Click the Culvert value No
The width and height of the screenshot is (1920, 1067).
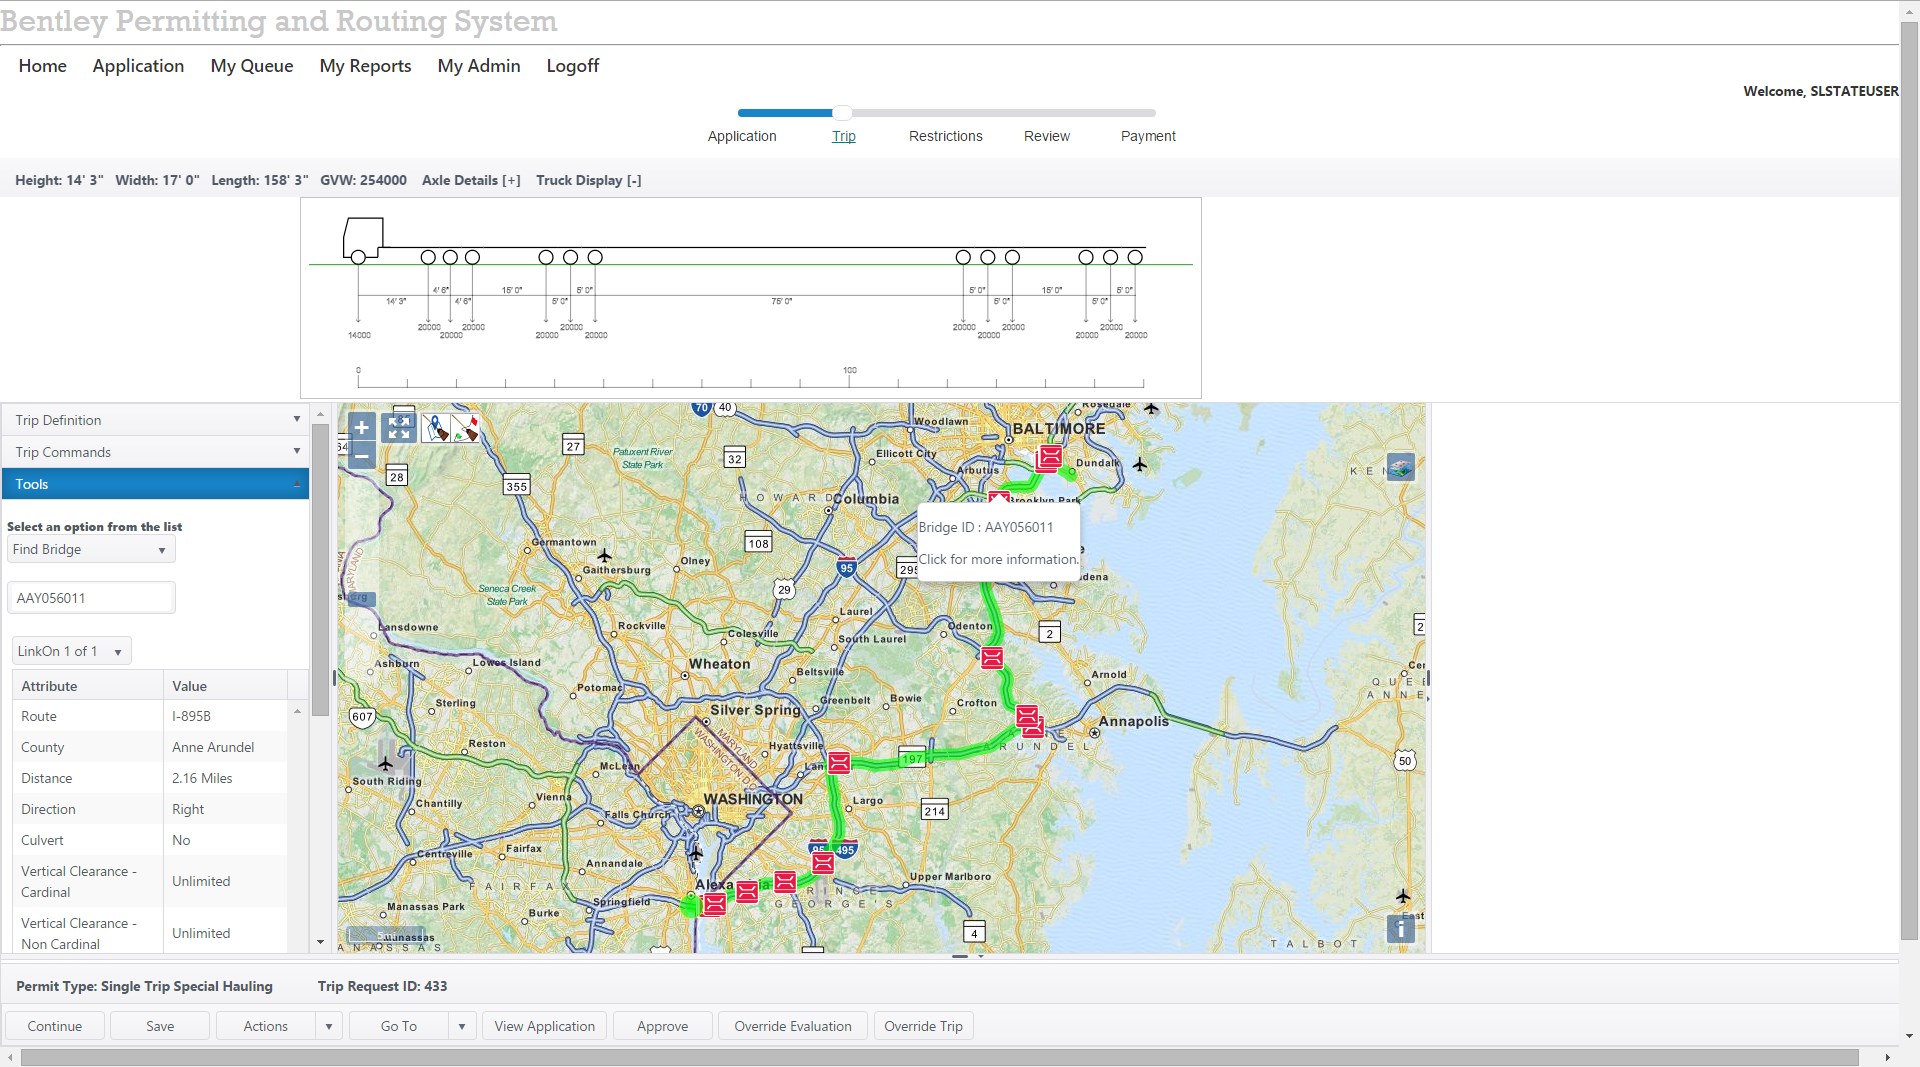[x=181, y=840]
